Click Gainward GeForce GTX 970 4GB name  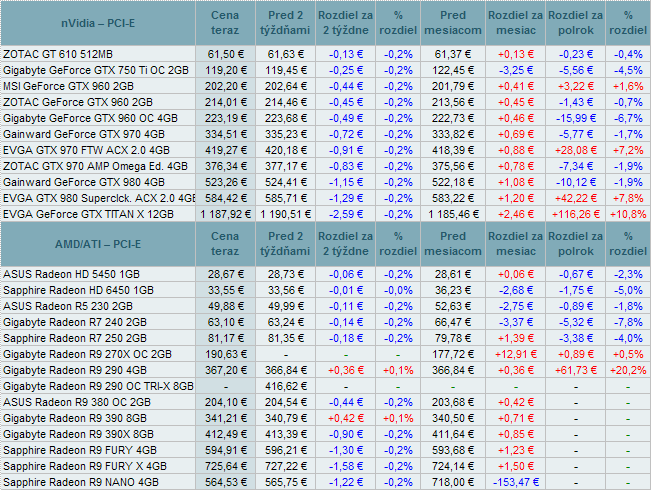pyautogui.click(x=84, y=134)
